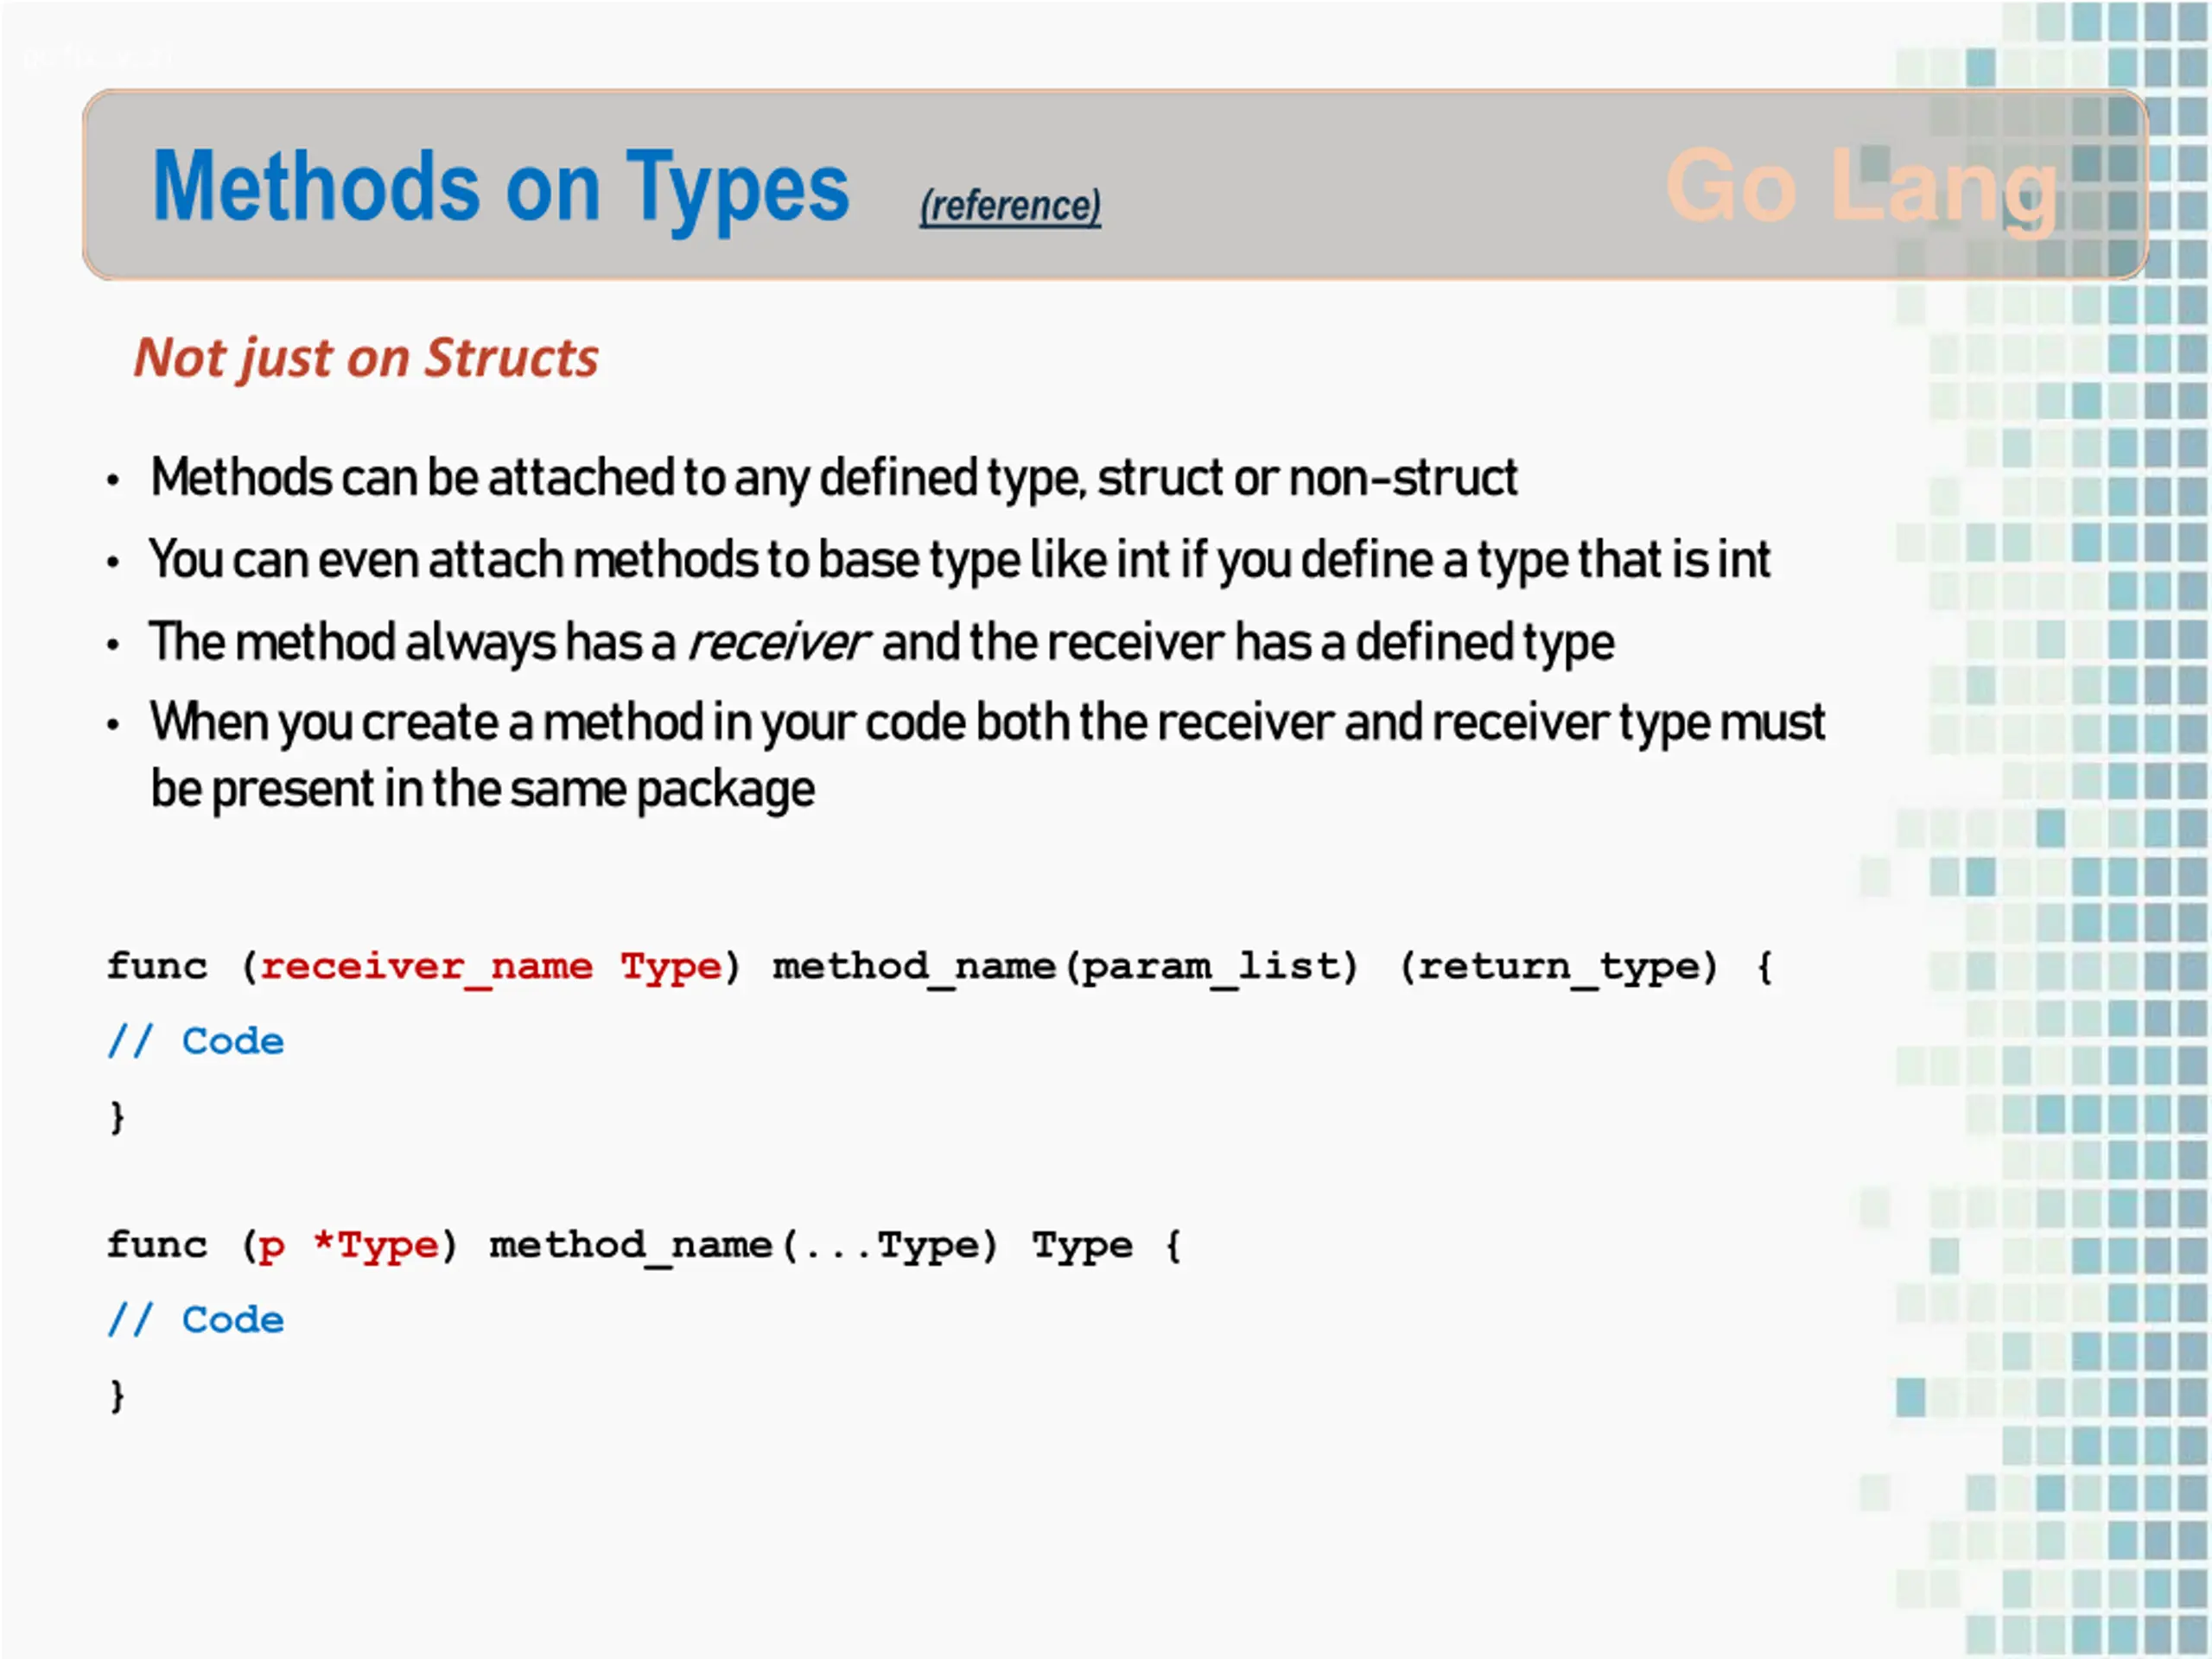Click the first blue "// Code" comment
This screenshot has width=2212, height=1659.
tap(196, 1041)
